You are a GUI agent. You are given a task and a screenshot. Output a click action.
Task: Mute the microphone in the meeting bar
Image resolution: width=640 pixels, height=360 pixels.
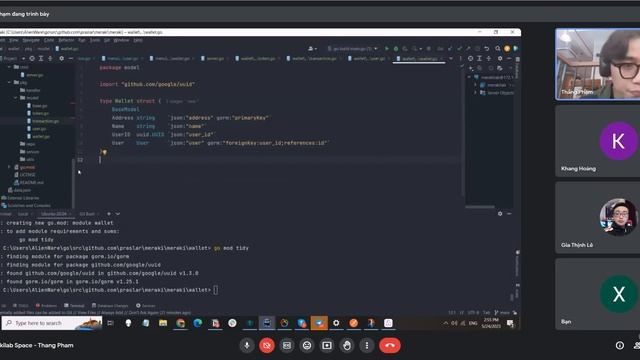pyautogui.click(x=247, y=346)
